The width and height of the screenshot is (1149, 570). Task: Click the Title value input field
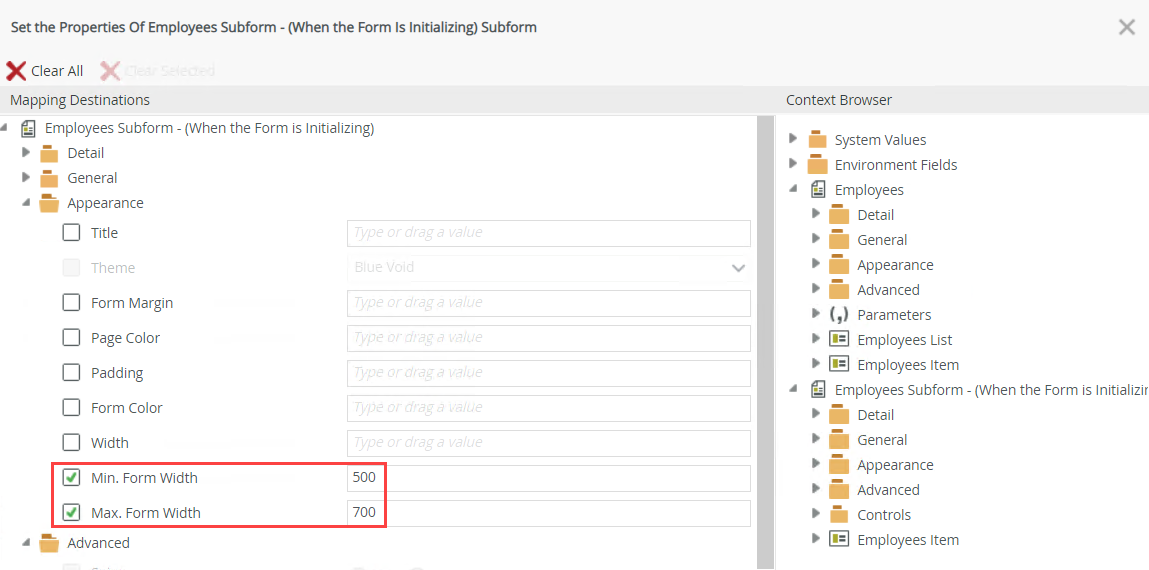pos(548,233)
